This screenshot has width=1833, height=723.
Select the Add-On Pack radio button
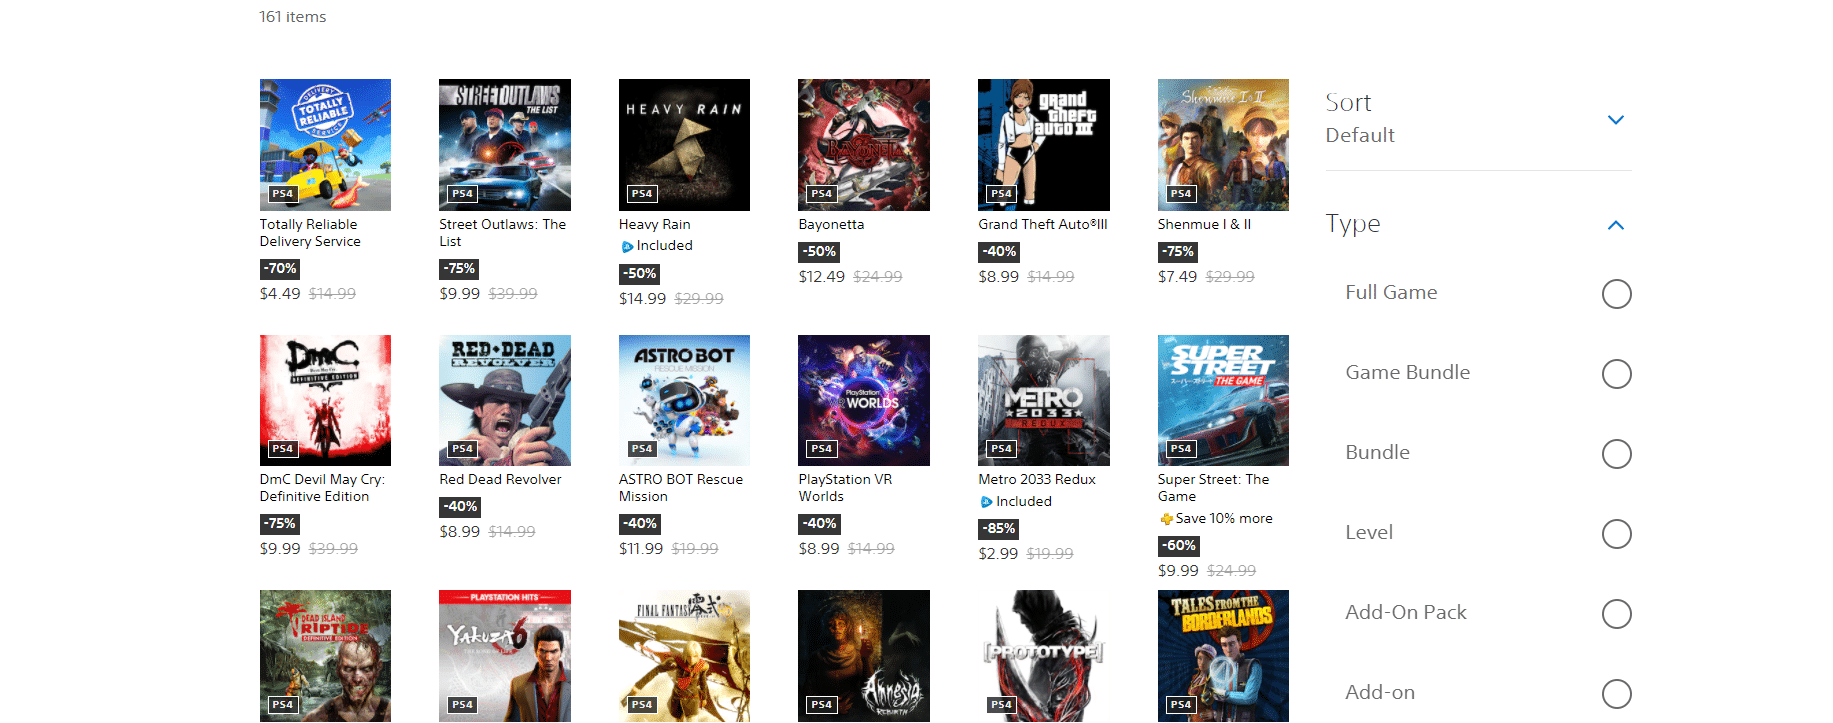[x=1616, y=614]
